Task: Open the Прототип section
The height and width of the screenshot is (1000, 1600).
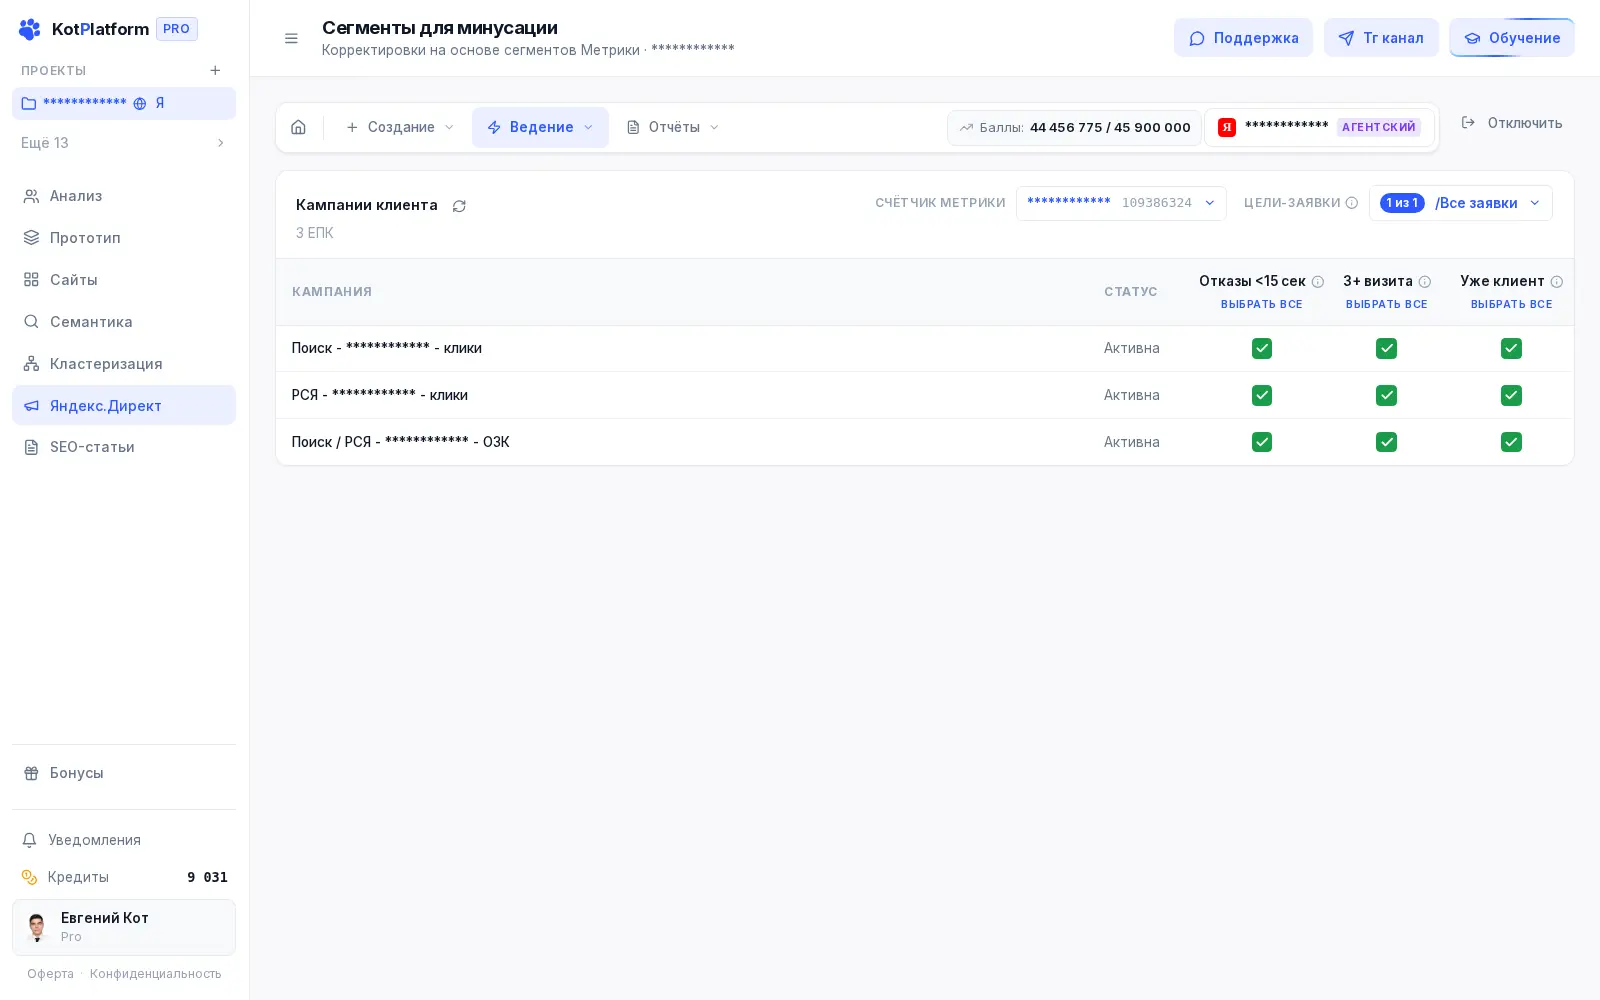Action: coord(124,238)
